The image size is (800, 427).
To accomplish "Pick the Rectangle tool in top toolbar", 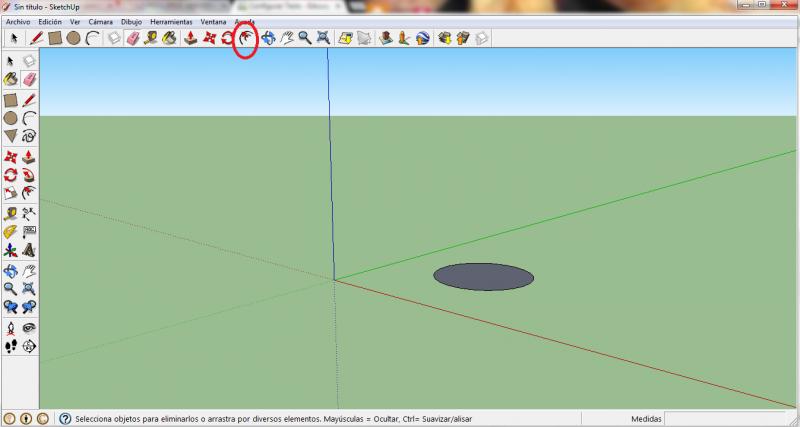I will (x=55, y=38).
